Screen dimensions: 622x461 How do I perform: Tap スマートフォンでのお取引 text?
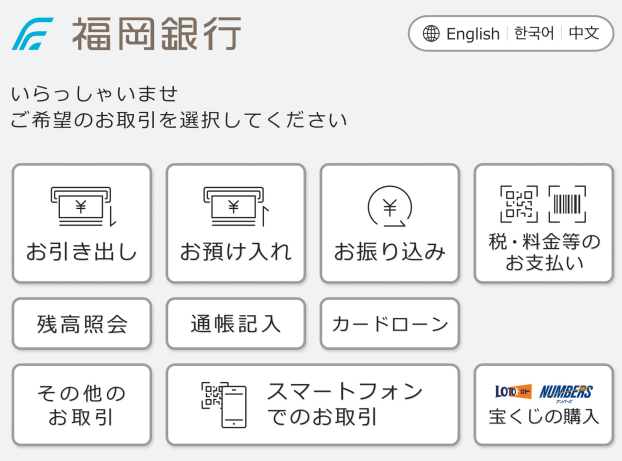[x=344, y=404]
